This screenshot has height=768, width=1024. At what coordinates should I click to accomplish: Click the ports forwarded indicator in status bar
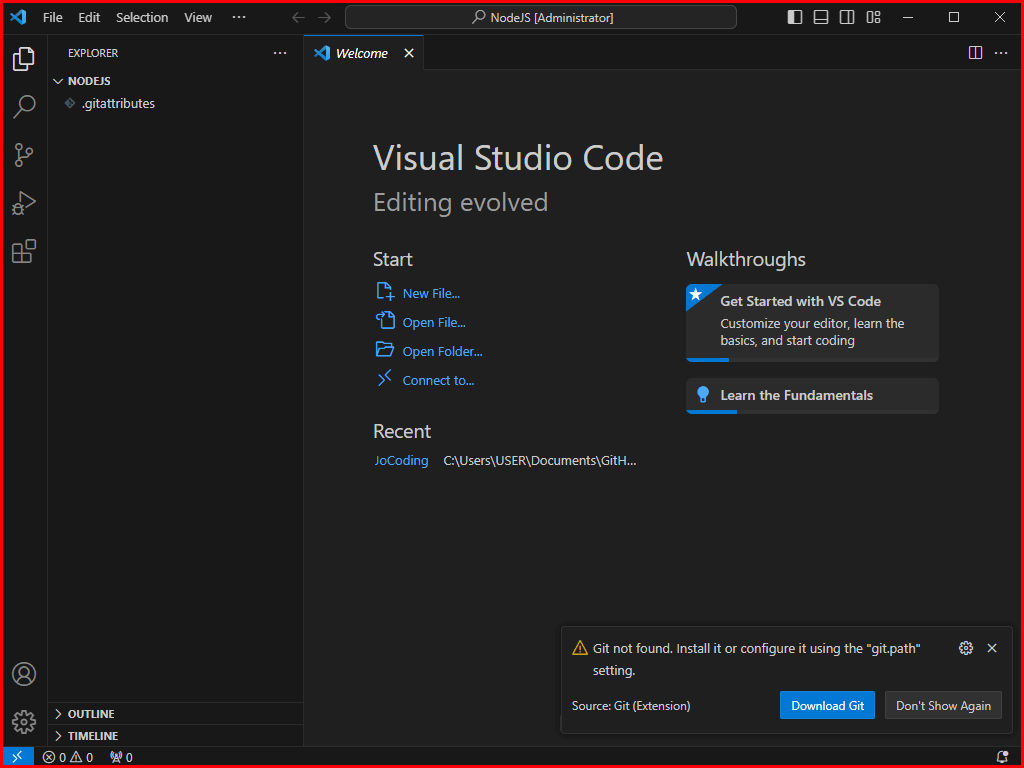pos(121,757)
